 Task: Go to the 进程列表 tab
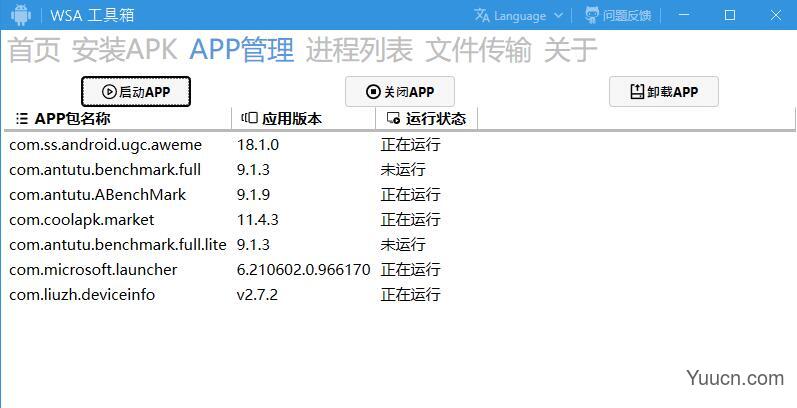358,50
